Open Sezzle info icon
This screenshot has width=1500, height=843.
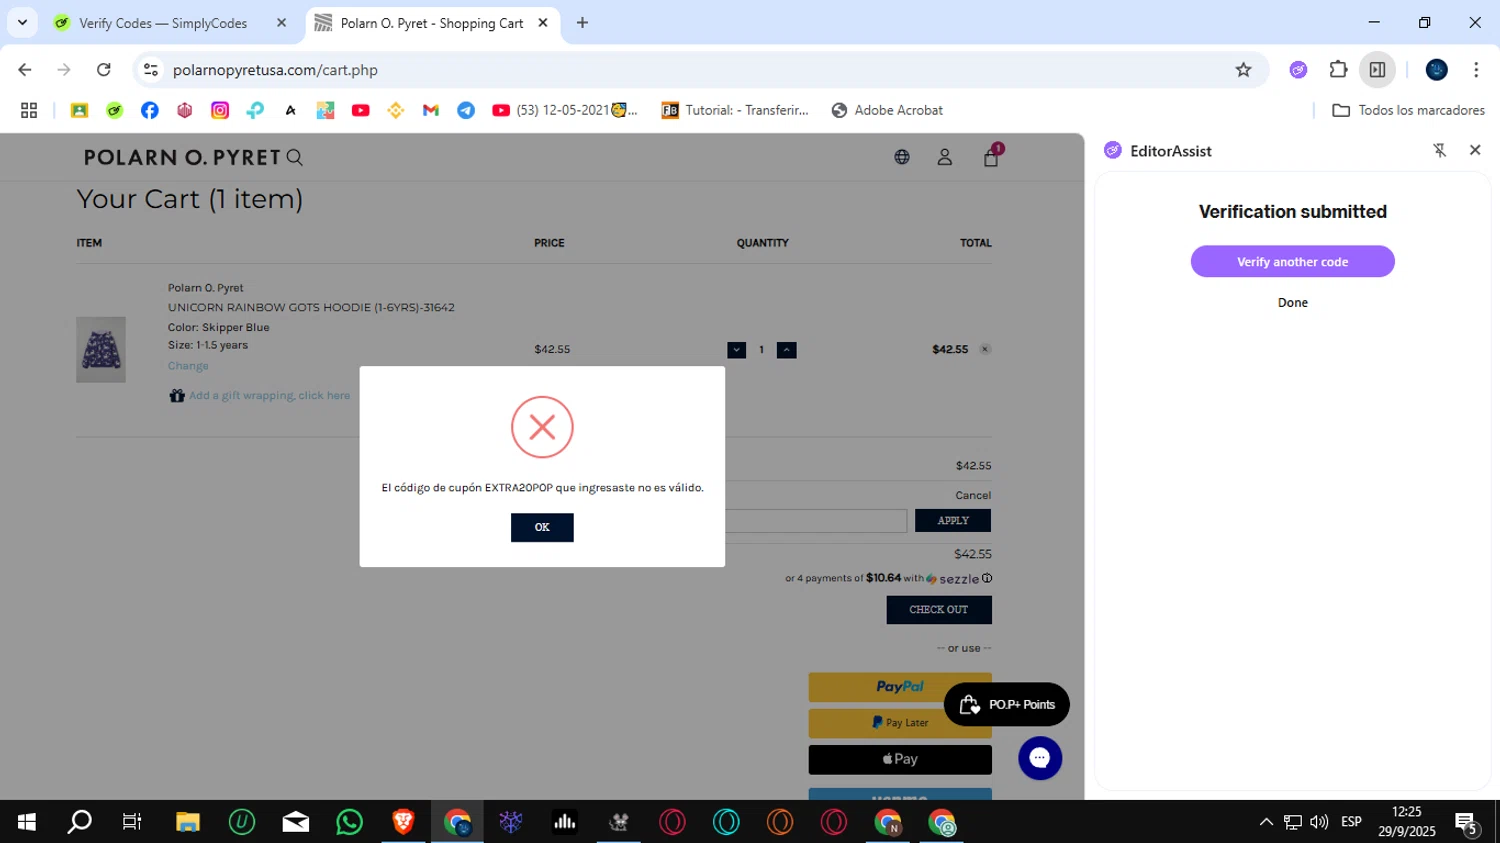[x=987, y=578]
